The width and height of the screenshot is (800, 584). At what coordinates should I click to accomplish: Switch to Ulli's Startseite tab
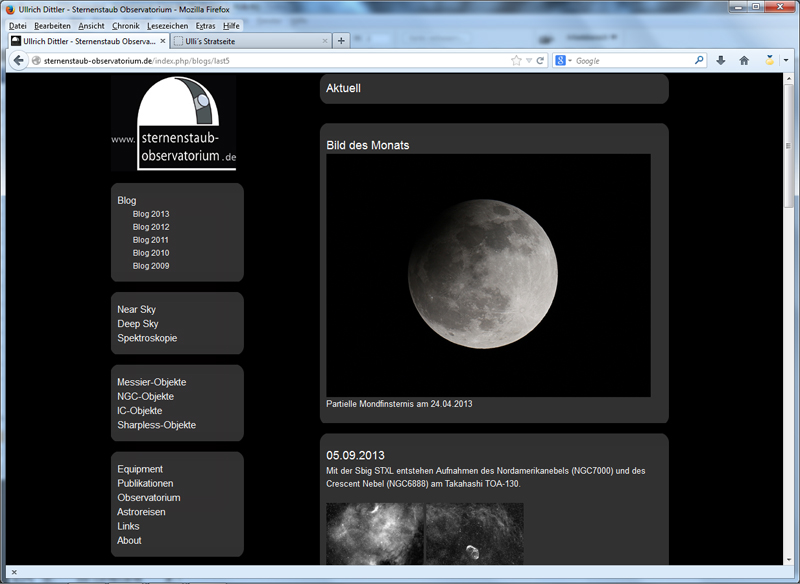point(251,41)
